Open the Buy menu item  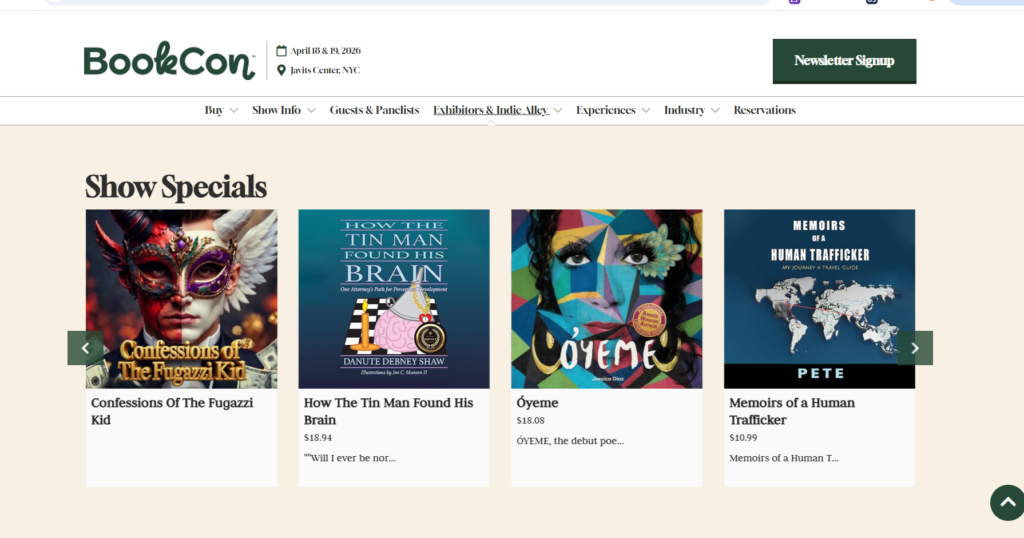tap(214, 110)
